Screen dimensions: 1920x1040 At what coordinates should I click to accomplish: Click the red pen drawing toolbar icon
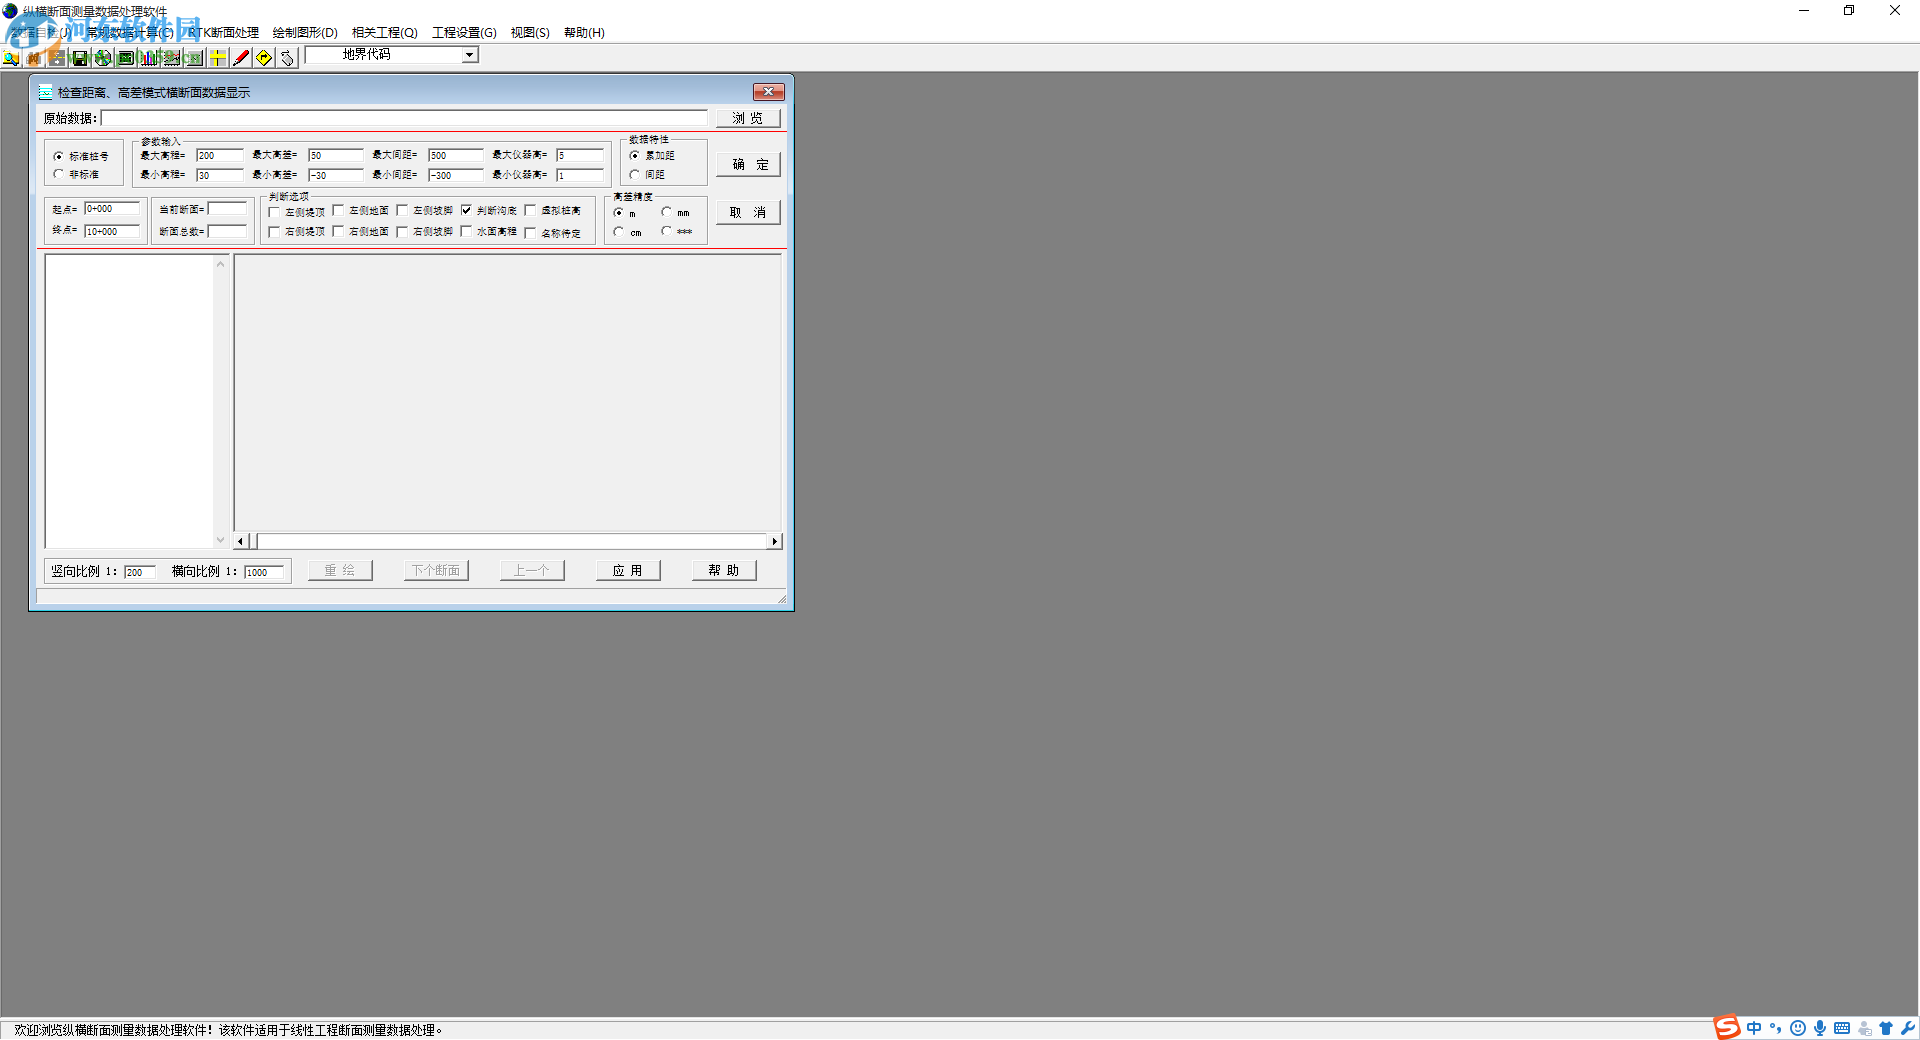[241, 58]
